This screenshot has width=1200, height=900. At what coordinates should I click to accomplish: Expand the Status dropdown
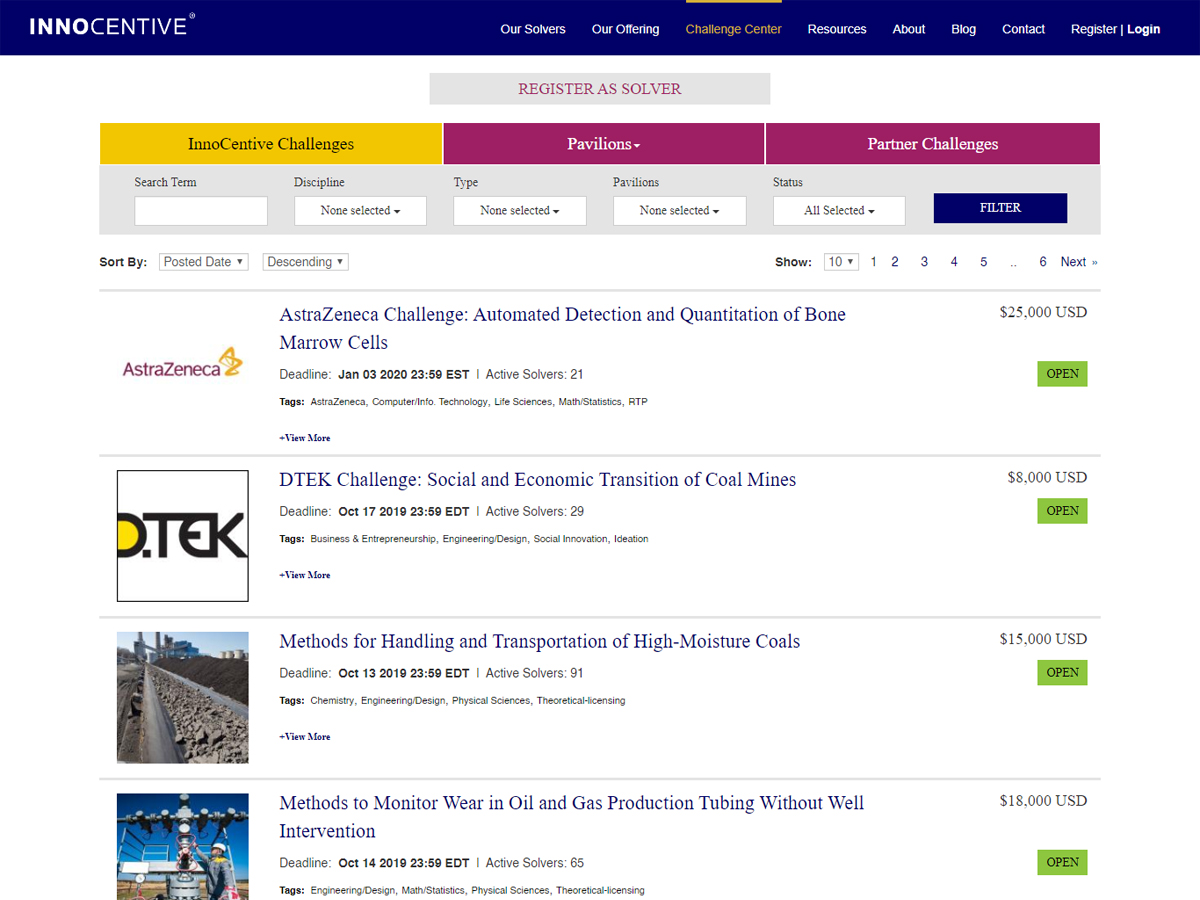[839, 211]
